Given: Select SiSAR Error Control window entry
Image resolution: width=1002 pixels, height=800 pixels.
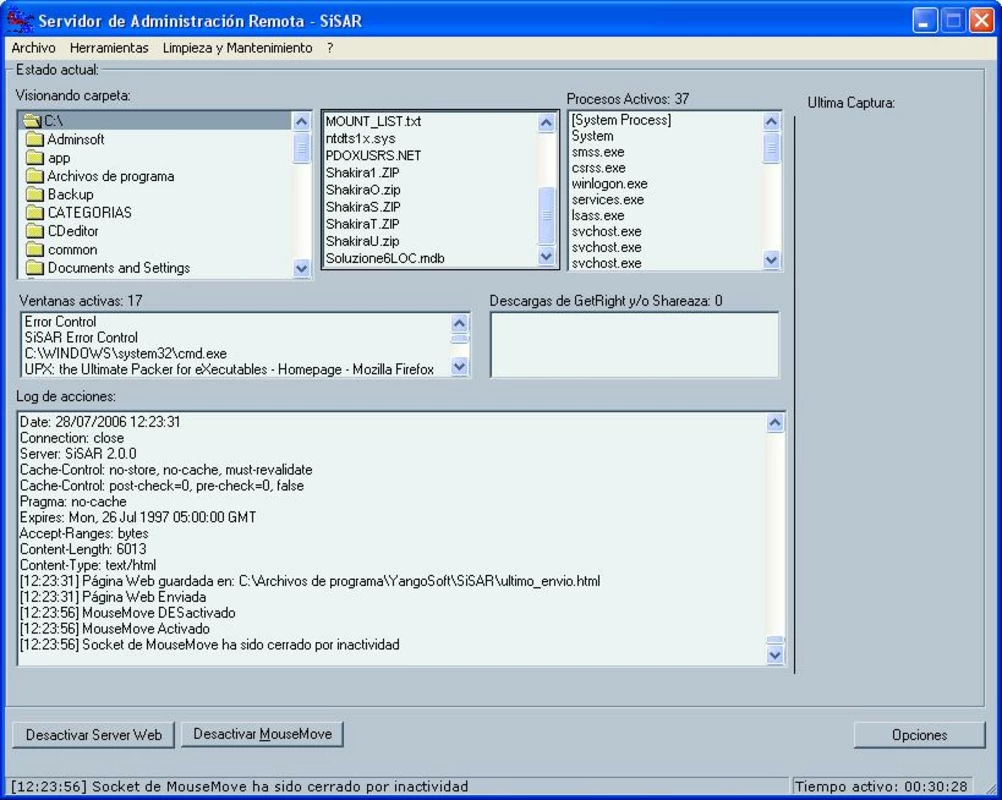Looking at the screenshot, I should pyautogui.click(x=81, y=338).
